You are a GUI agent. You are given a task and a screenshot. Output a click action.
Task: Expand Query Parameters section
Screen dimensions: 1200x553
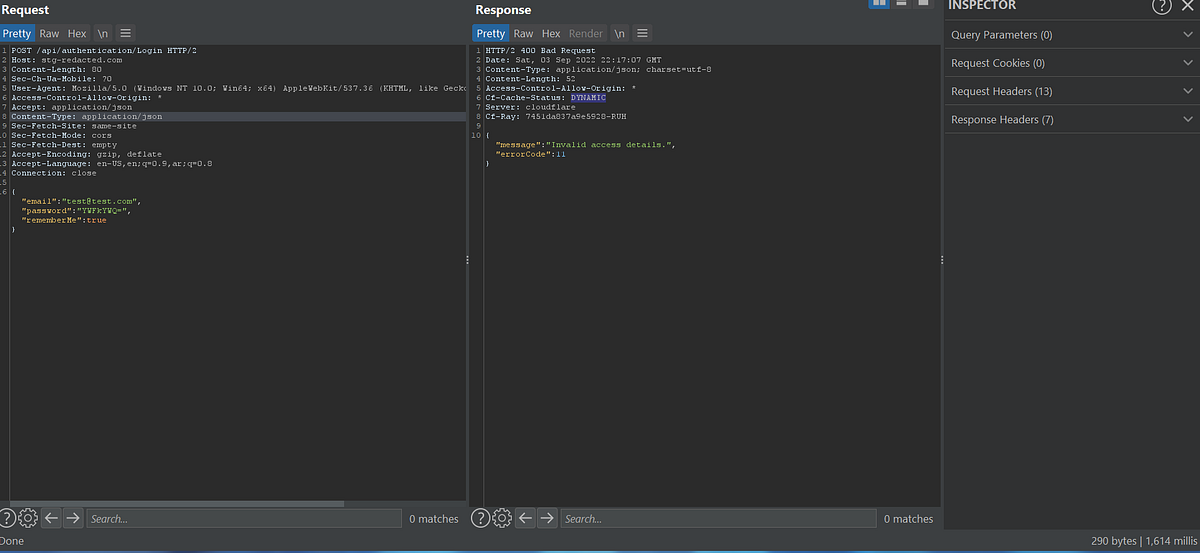(1072, 35)
